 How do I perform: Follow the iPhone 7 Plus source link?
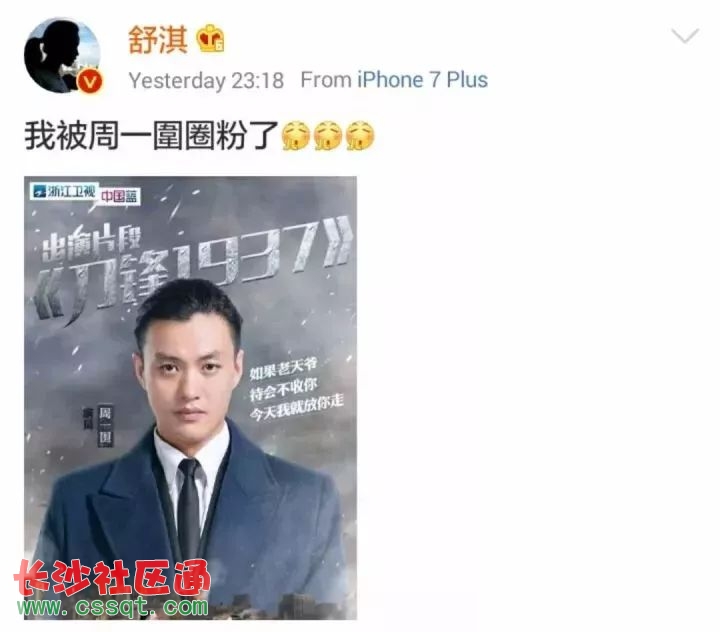tap(422, 80)
